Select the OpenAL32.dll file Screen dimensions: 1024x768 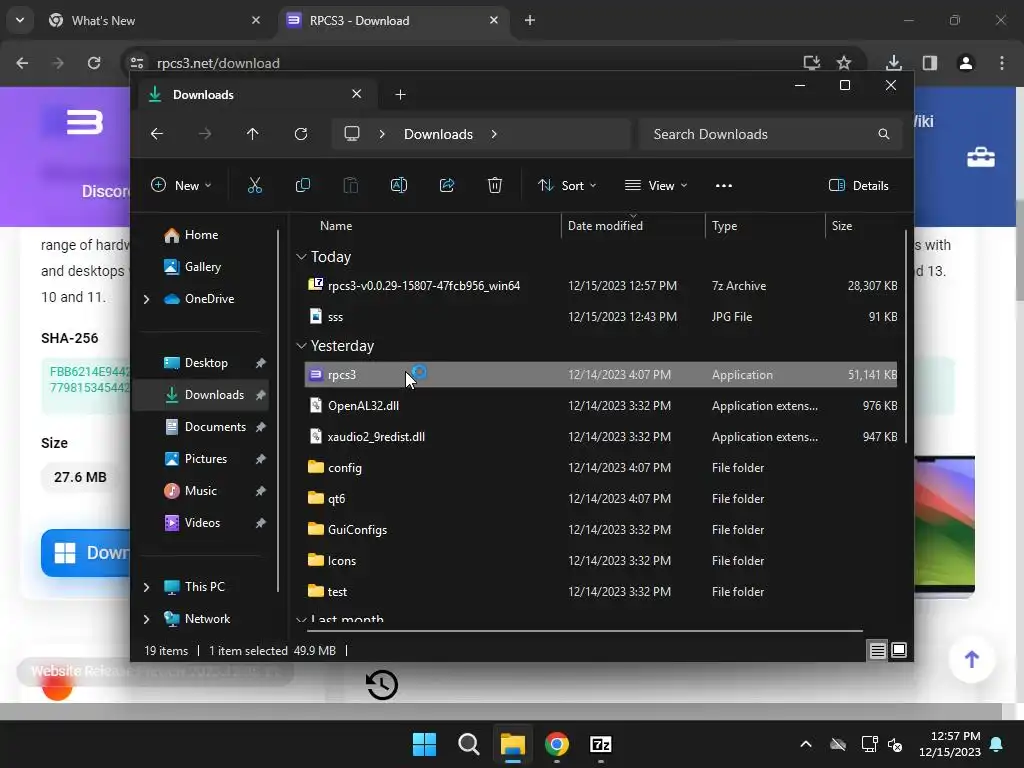601,406
